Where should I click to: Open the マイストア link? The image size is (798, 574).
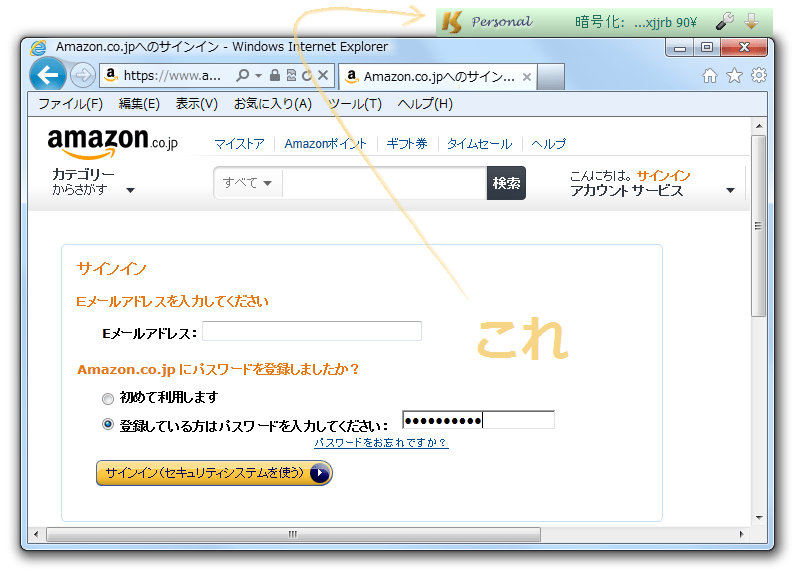point(239,144)
